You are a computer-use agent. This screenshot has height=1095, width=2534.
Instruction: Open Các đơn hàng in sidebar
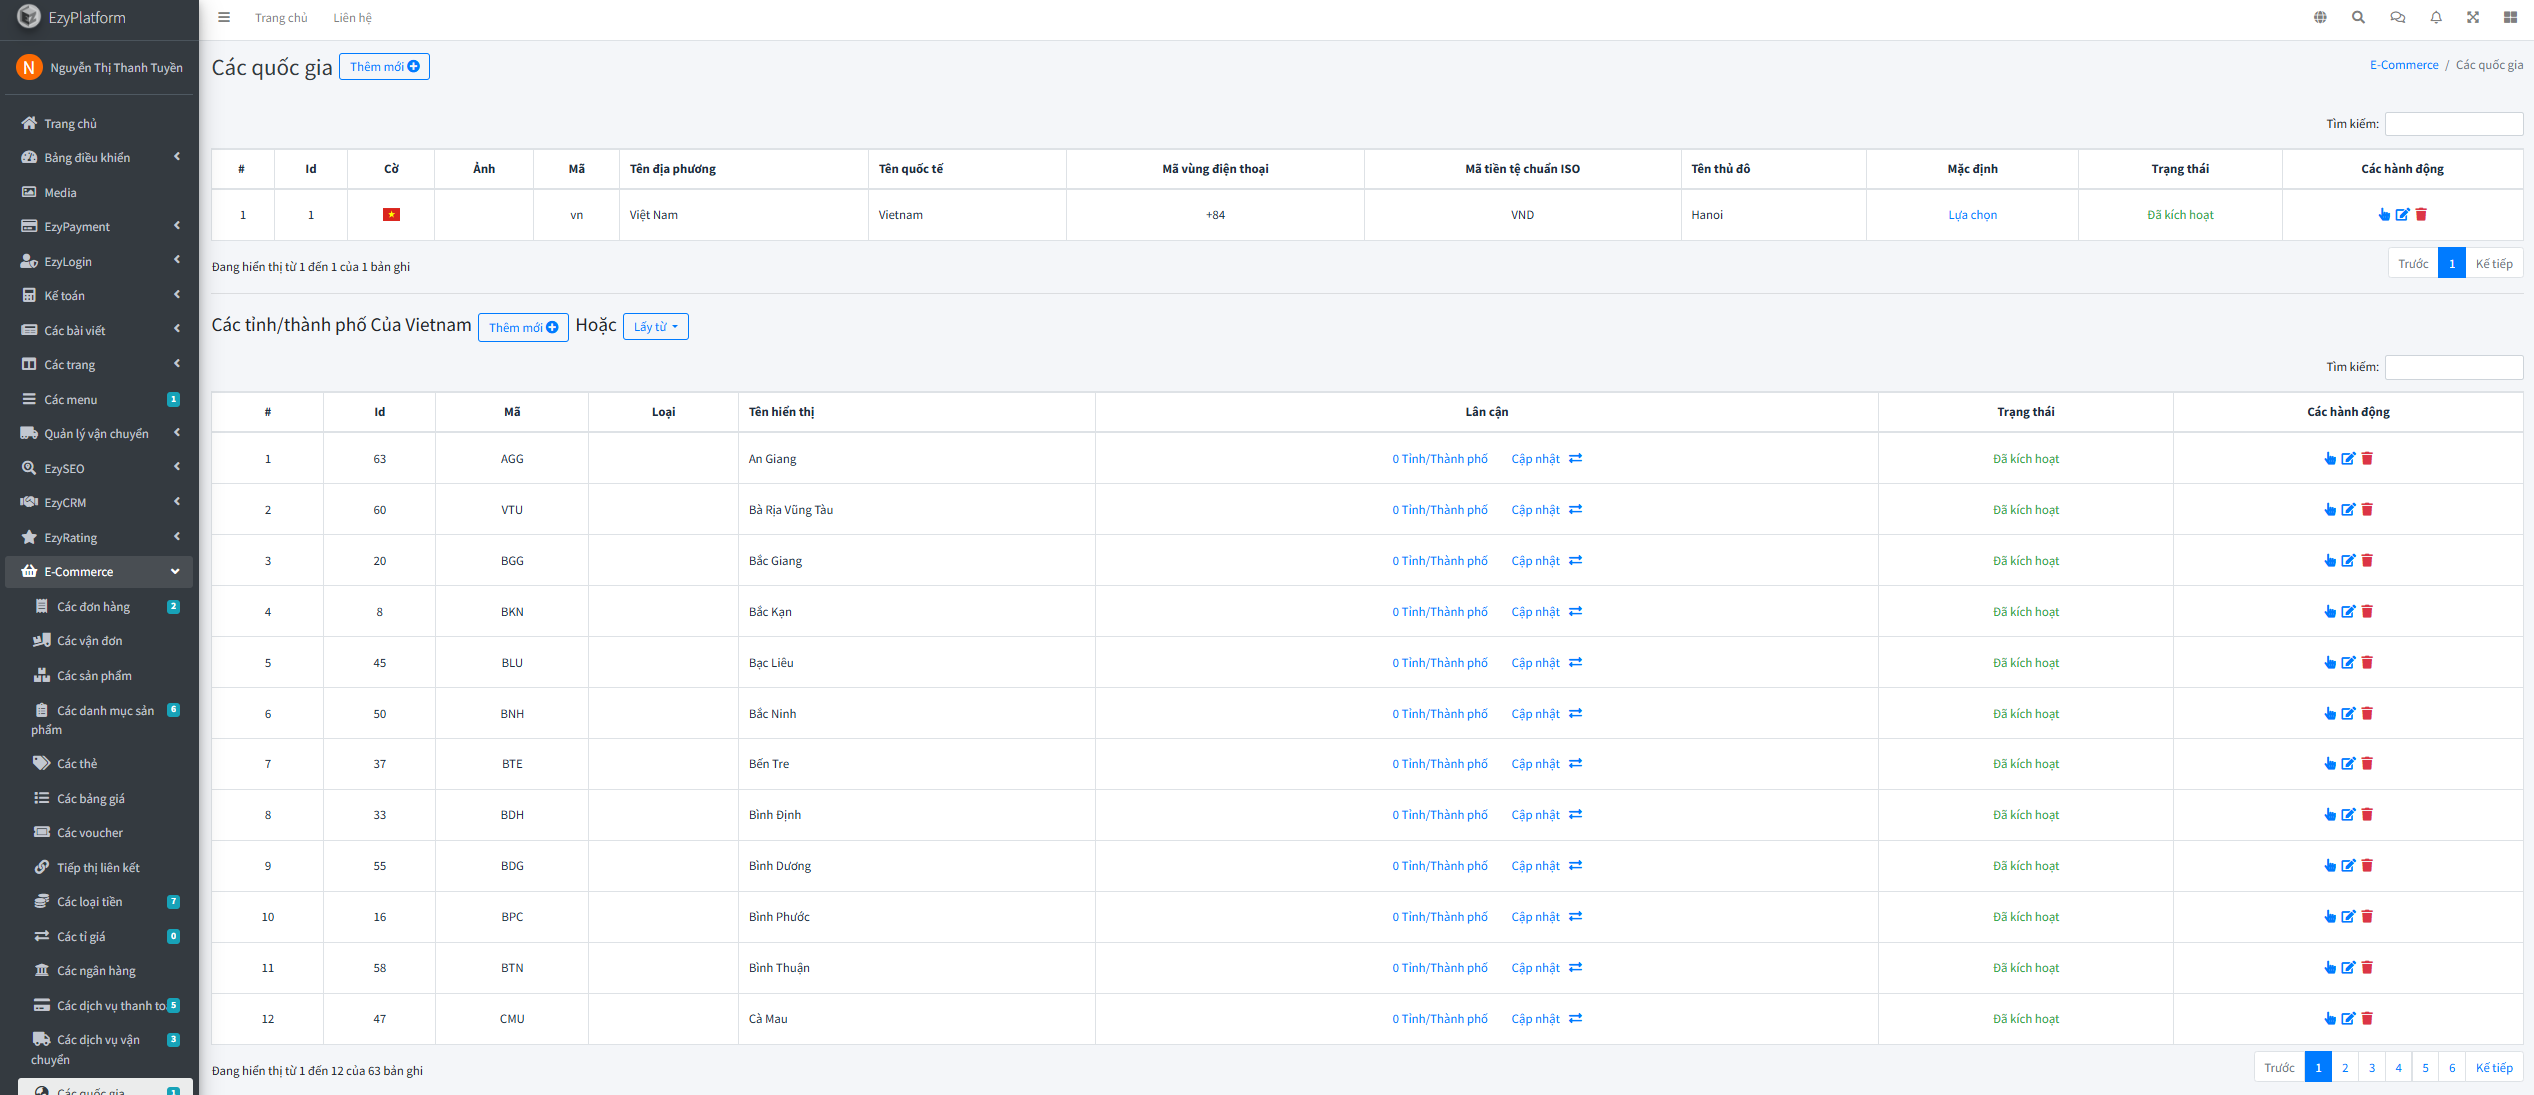(x=93, y=607)
